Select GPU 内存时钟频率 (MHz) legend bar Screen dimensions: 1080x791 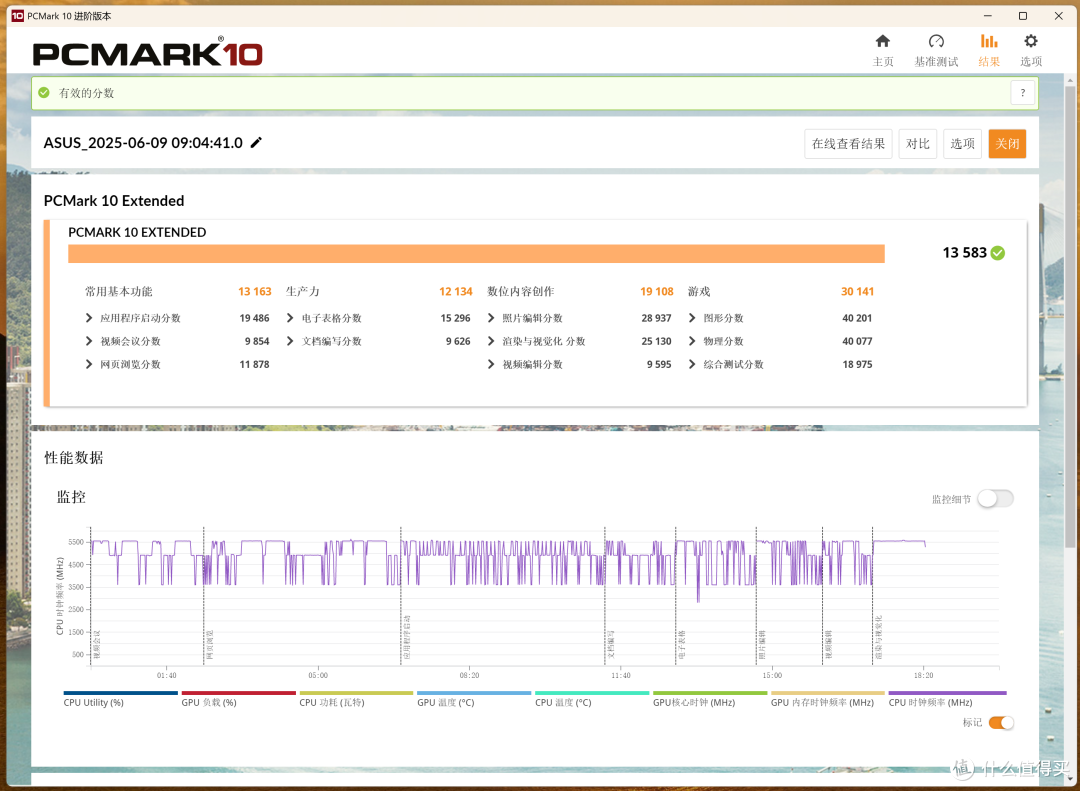click(x=827, y=693)
